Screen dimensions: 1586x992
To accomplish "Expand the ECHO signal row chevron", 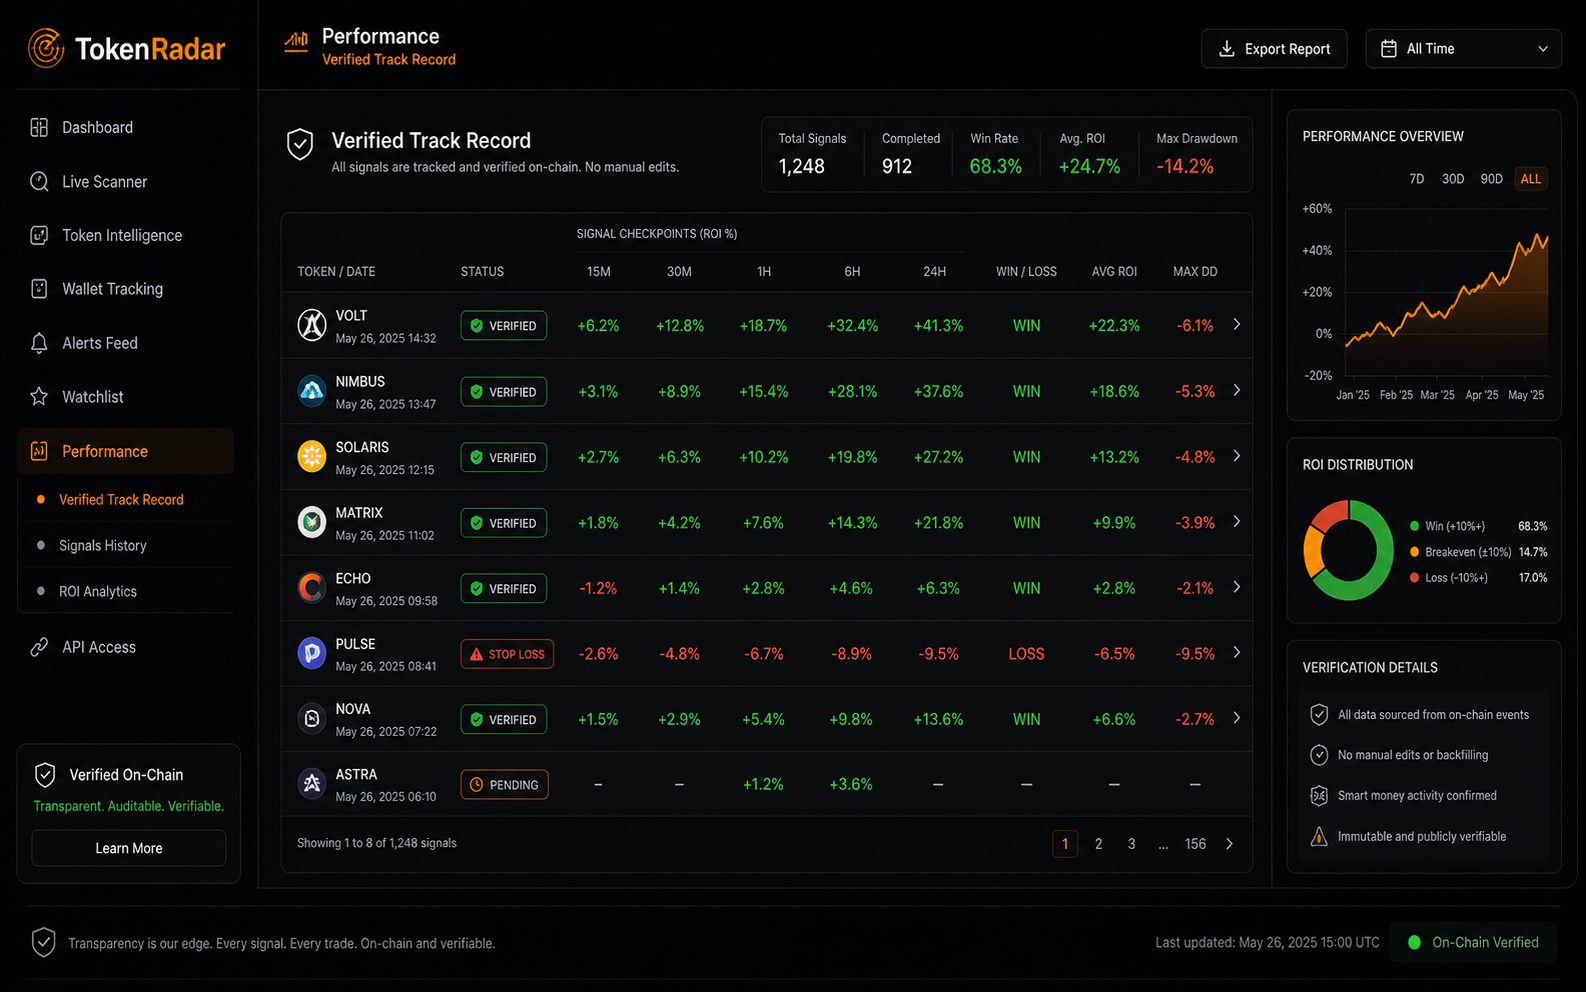I will 1237,587.
